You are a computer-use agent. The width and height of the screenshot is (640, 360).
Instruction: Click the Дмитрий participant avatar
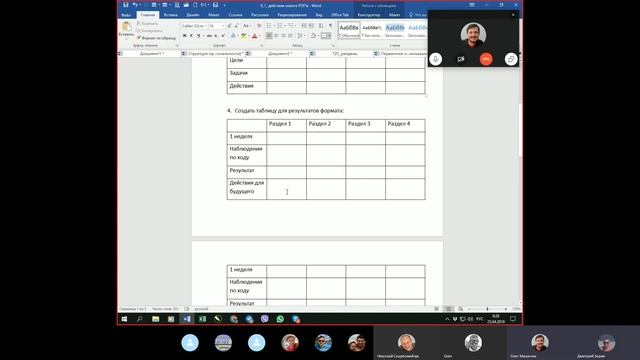click(x=606, y=343)
